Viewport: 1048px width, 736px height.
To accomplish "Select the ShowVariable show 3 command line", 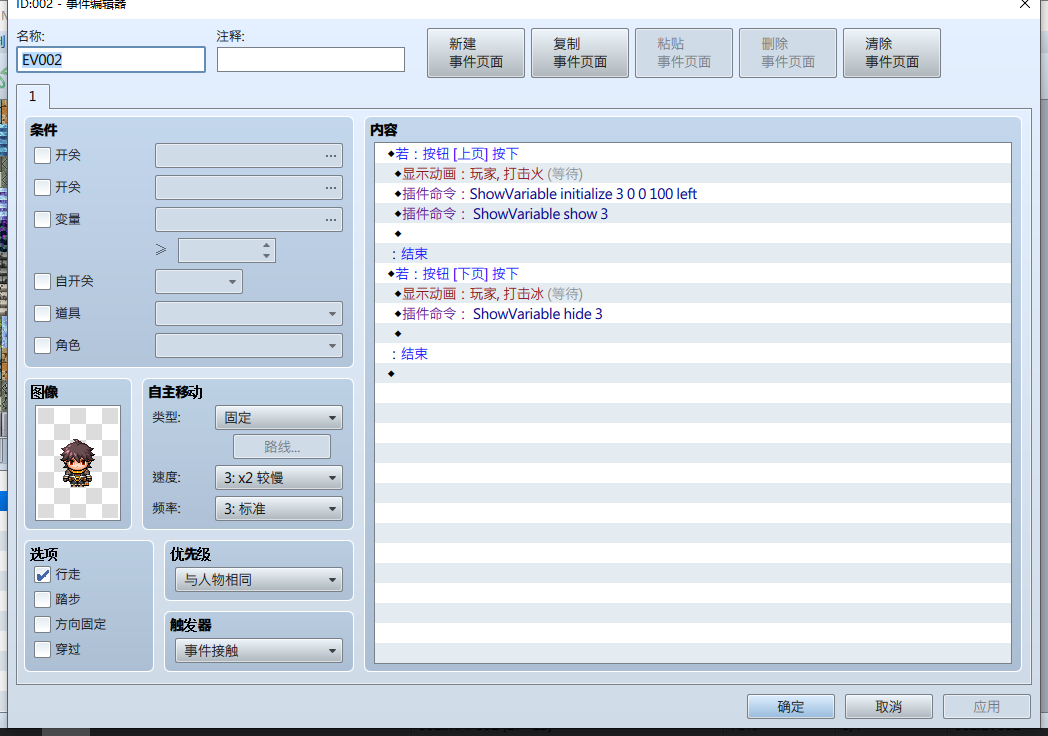I will pyautogui.click(x=693, y=214).
